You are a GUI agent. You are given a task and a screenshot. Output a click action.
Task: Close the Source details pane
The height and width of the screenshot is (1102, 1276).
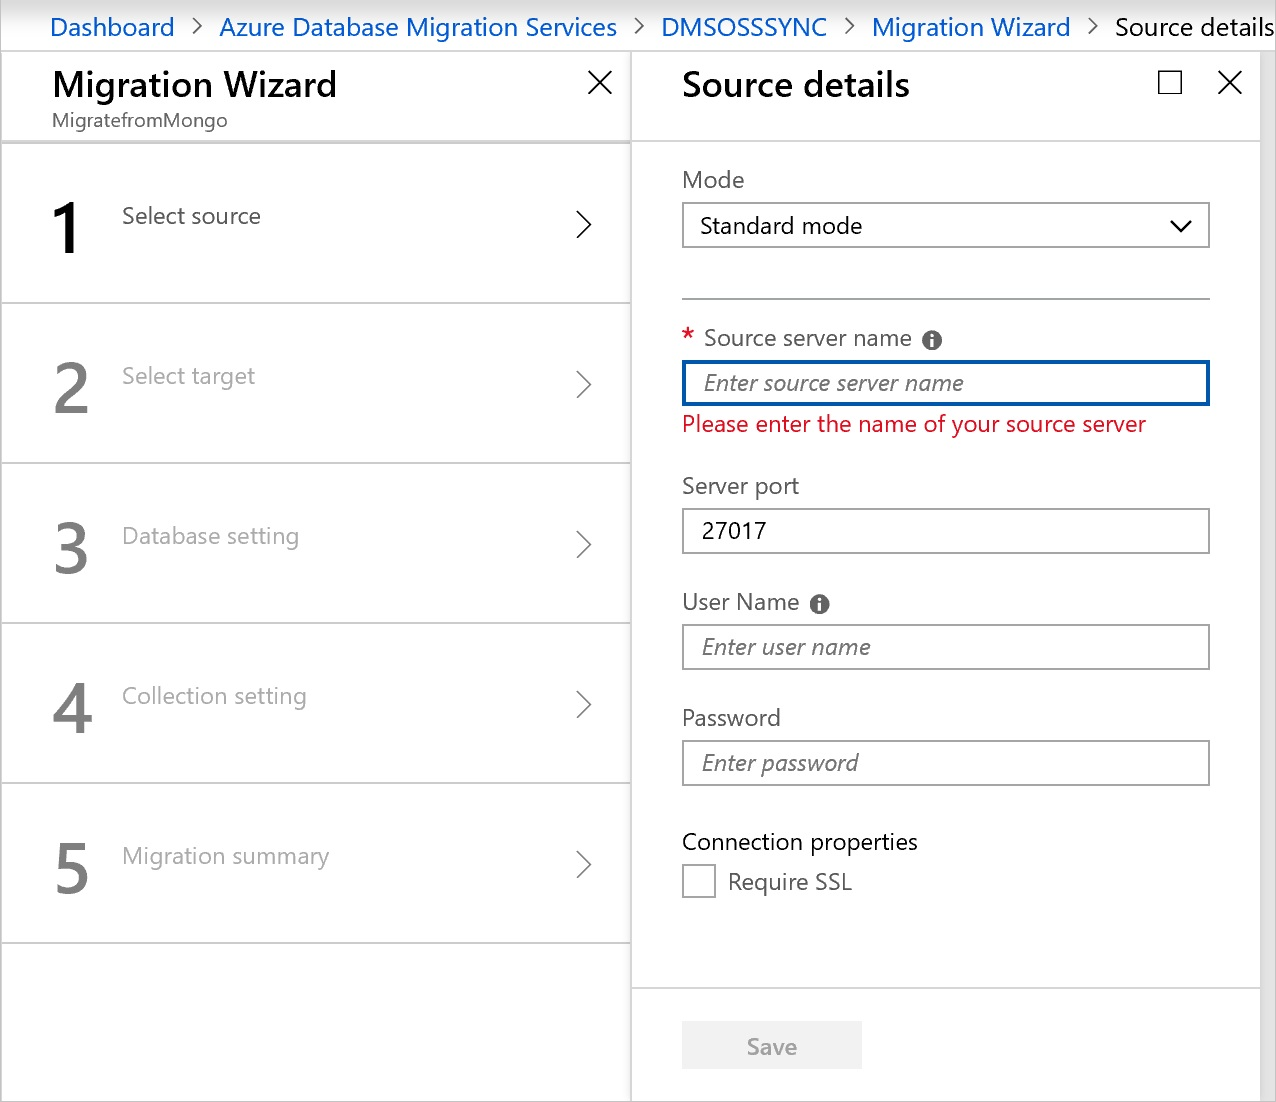[x=1229, y=83]
